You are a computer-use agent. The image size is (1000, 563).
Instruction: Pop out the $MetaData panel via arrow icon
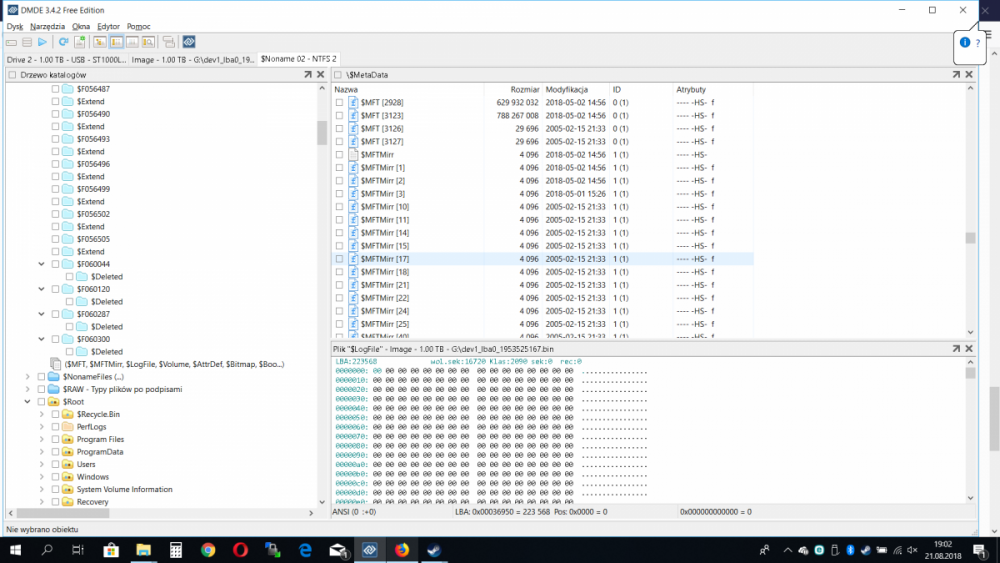pos(956,75)
